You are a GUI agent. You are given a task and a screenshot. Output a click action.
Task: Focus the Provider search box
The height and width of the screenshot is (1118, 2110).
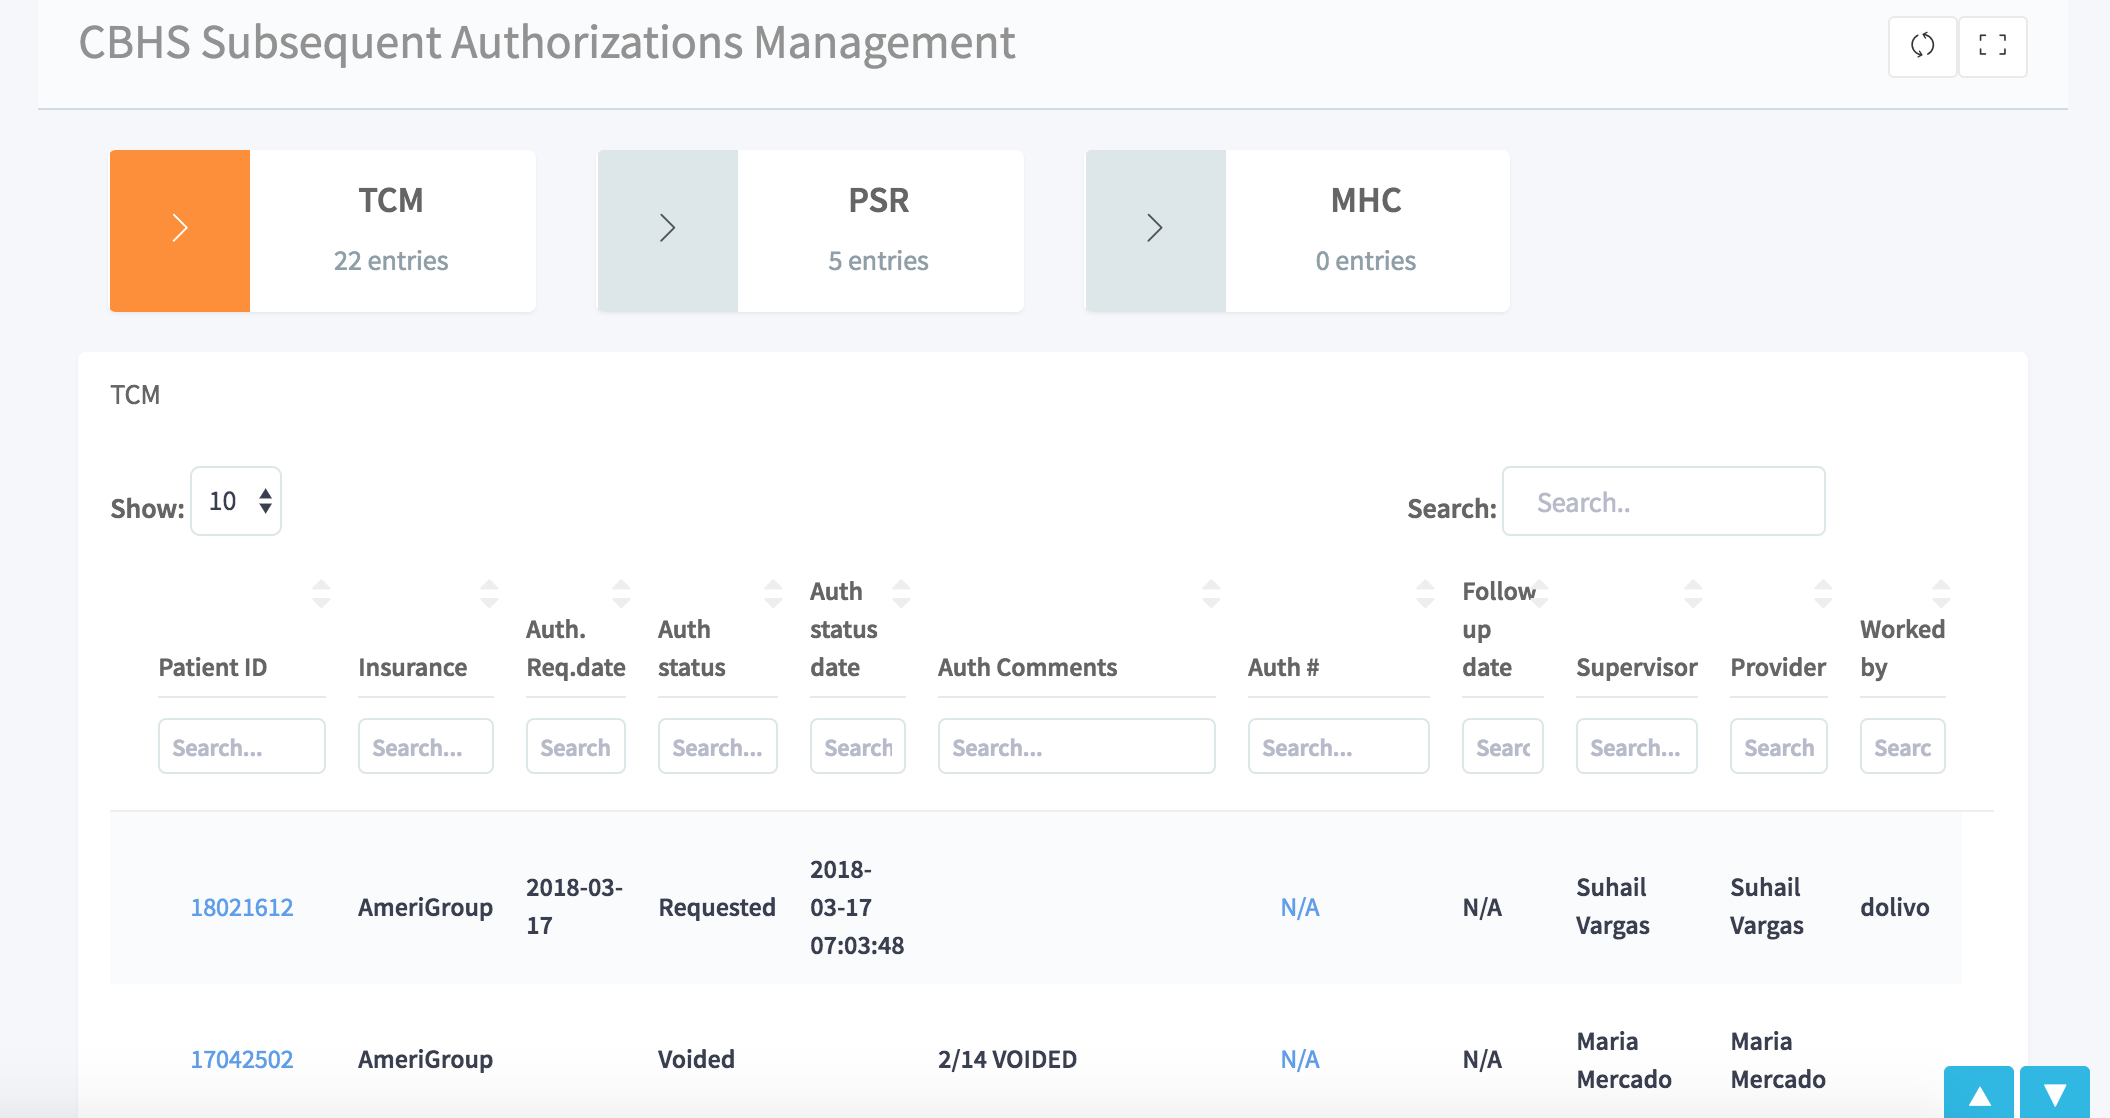tap(1779, 746)
